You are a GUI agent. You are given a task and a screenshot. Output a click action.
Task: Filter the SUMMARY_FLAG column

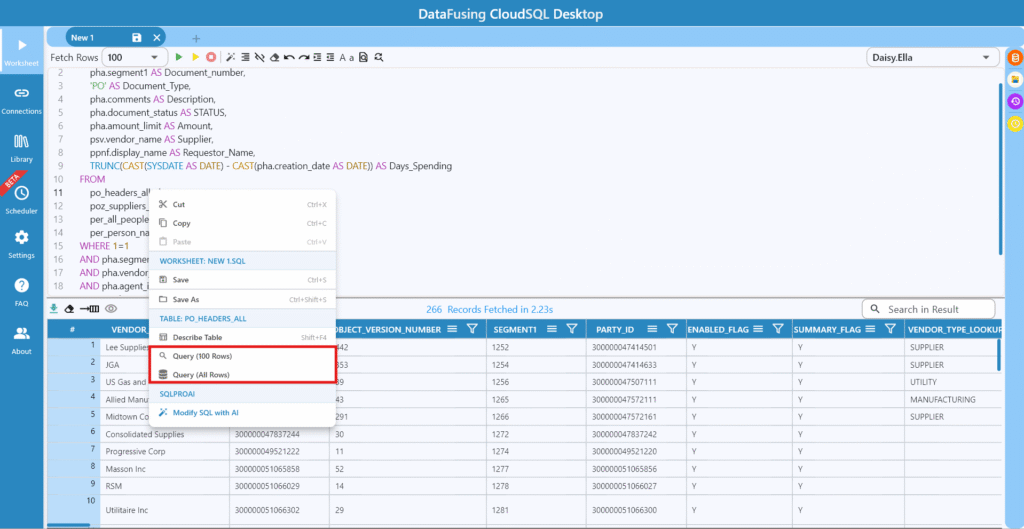coord(889,329)
